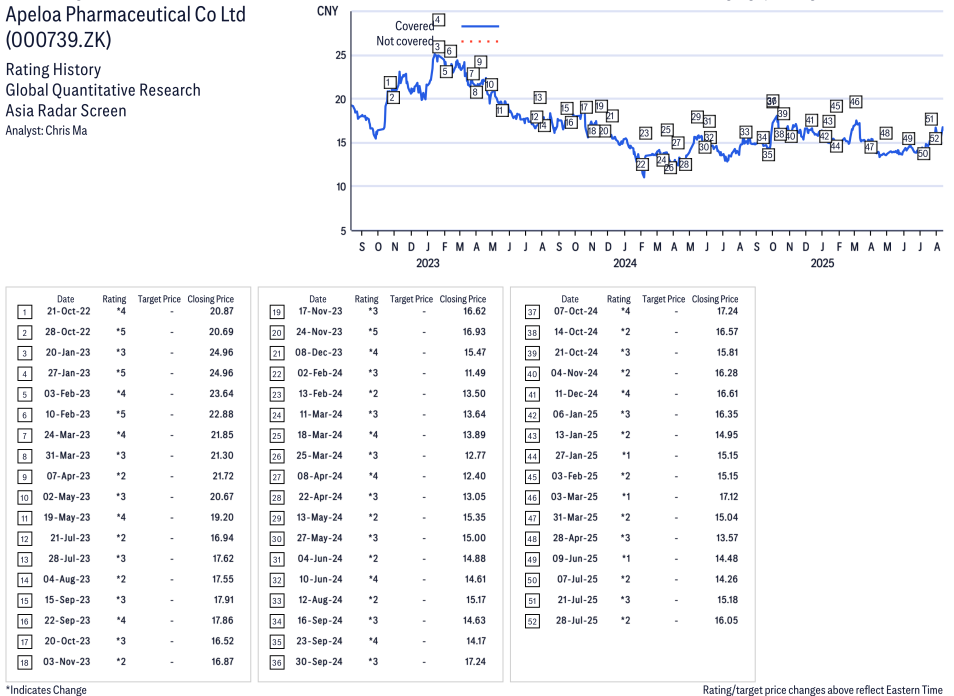This screenshot has height=696, width=954.
Task: Click the rating *5 in the 28-Oct-22 row
Action: pyautogui.click(x=121, y=332)
